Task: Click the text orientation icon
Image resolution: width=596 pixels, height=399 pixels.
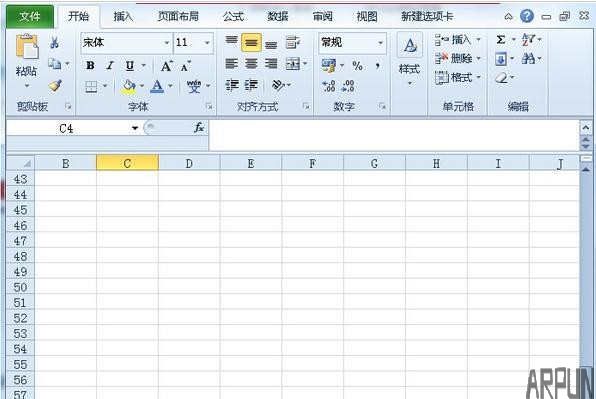Action: point(278,85)
